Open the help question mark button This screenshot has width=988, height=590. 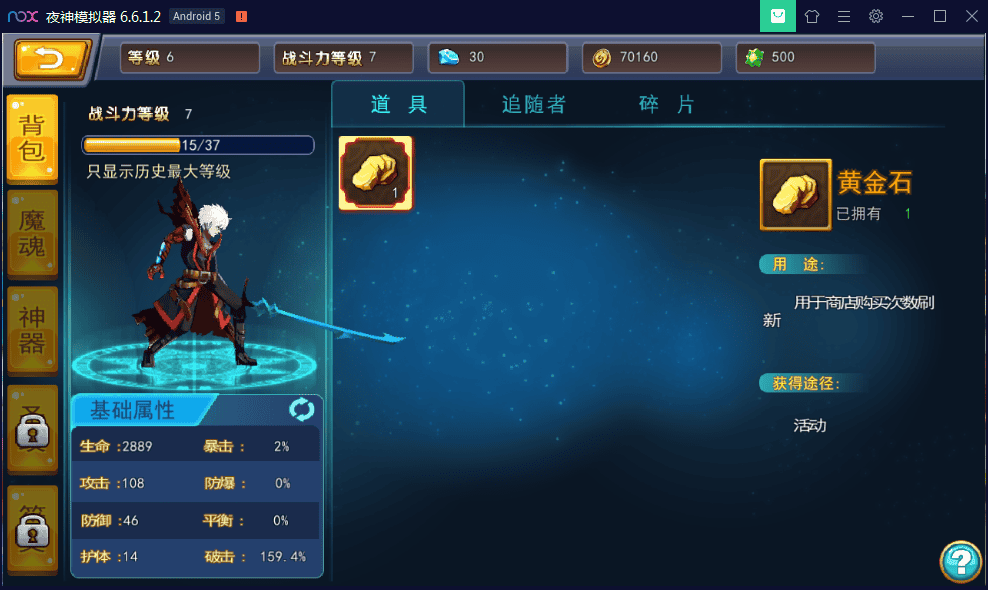pos(960,561)
